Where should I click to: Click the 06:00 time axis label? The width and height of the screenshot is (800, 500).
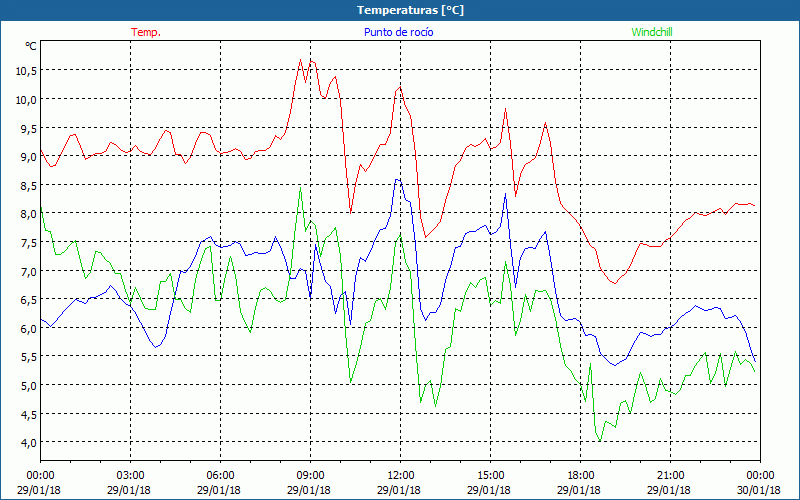coord(220,476)
